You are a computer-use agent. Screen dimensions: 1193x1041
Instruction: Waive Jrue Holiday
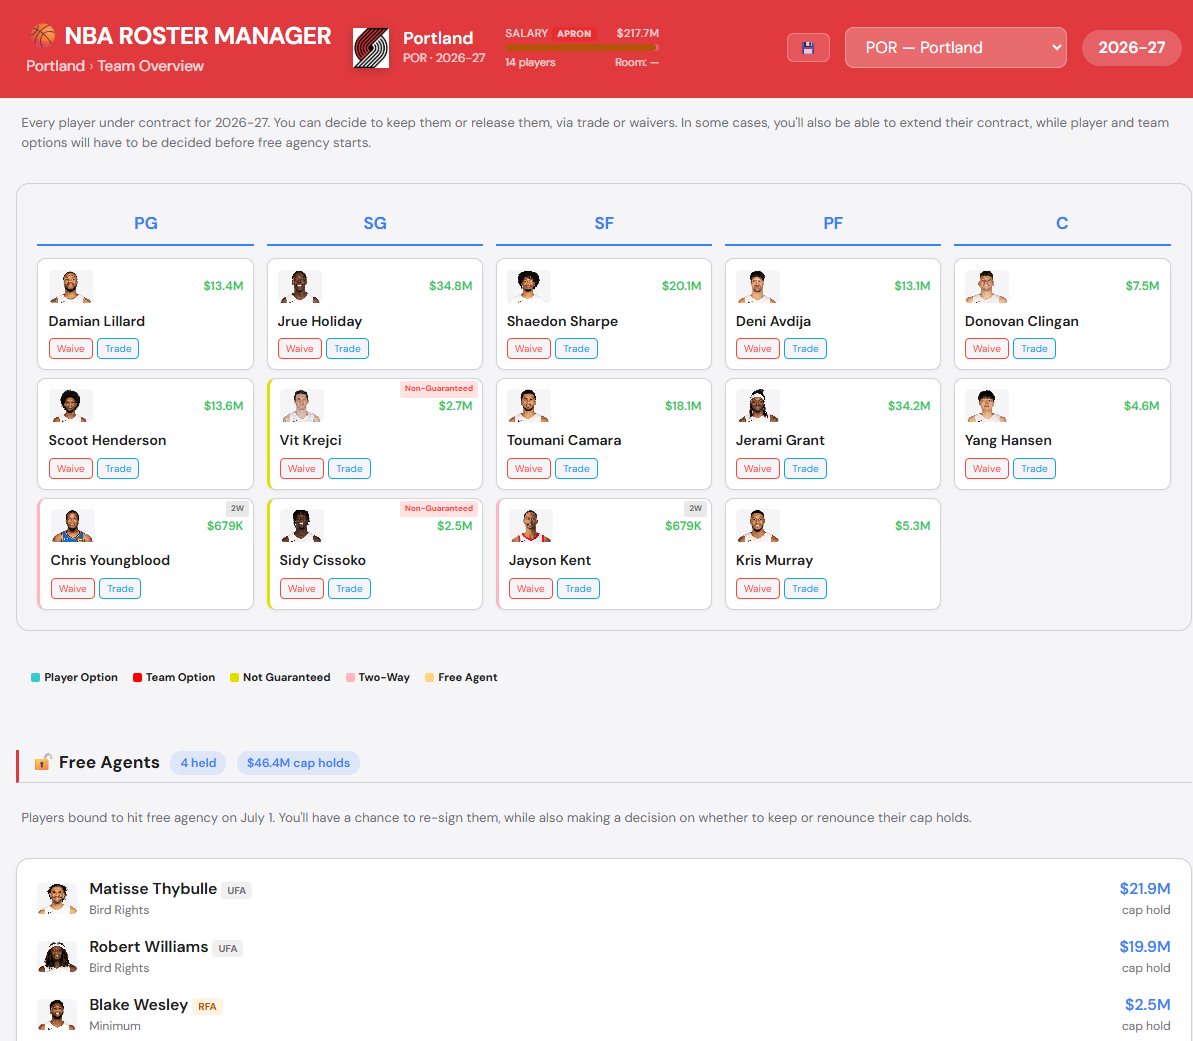click(x=300, y=349)
